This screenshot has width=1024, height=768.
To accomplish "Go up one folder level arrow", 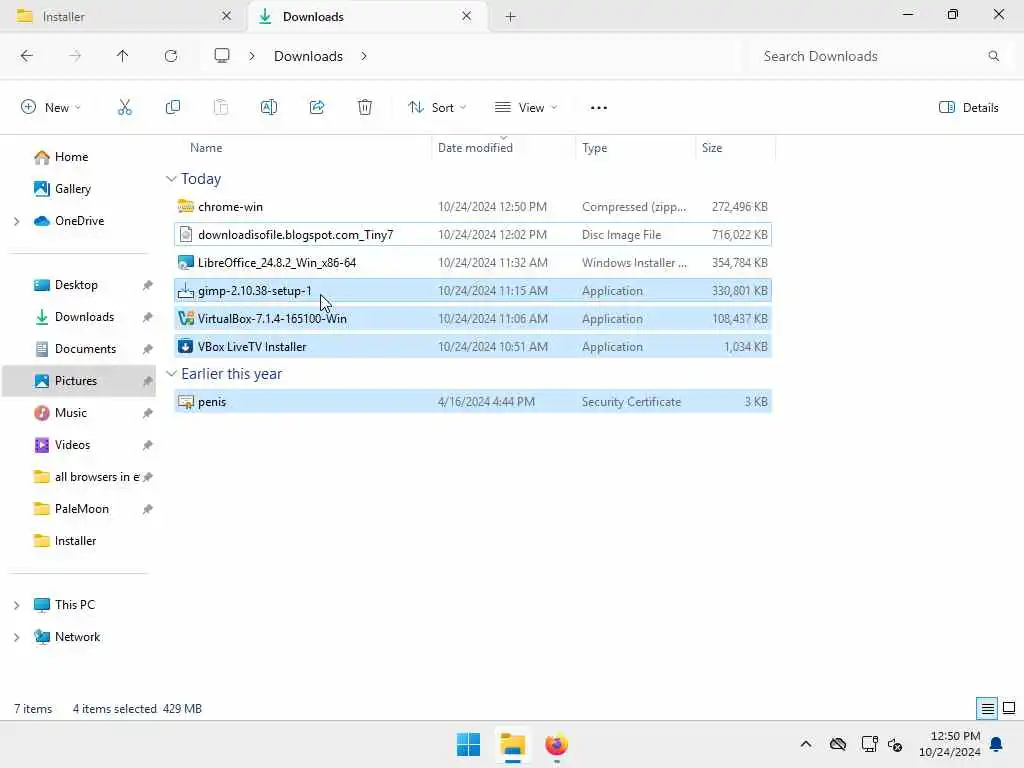I will pyautogui.click(x=123, y=56).
